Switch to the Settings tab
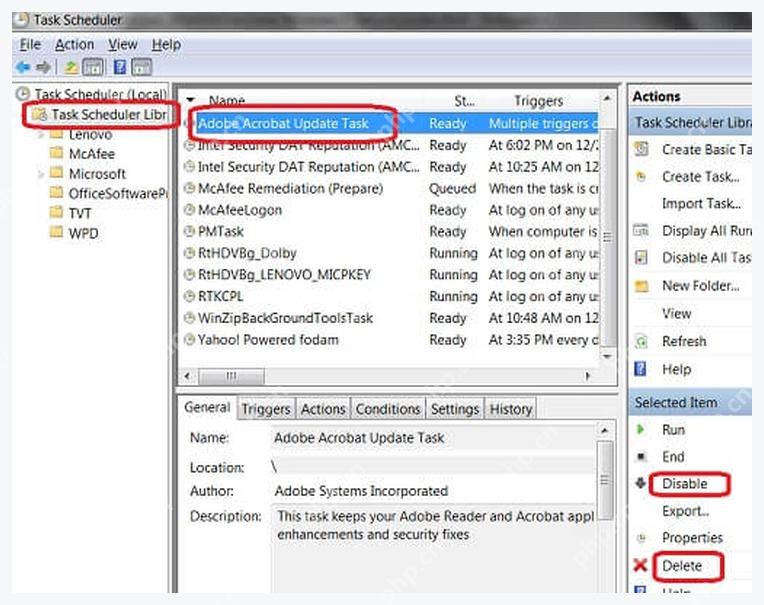This screenshot has width=764, height=605. tap(455, 409)
